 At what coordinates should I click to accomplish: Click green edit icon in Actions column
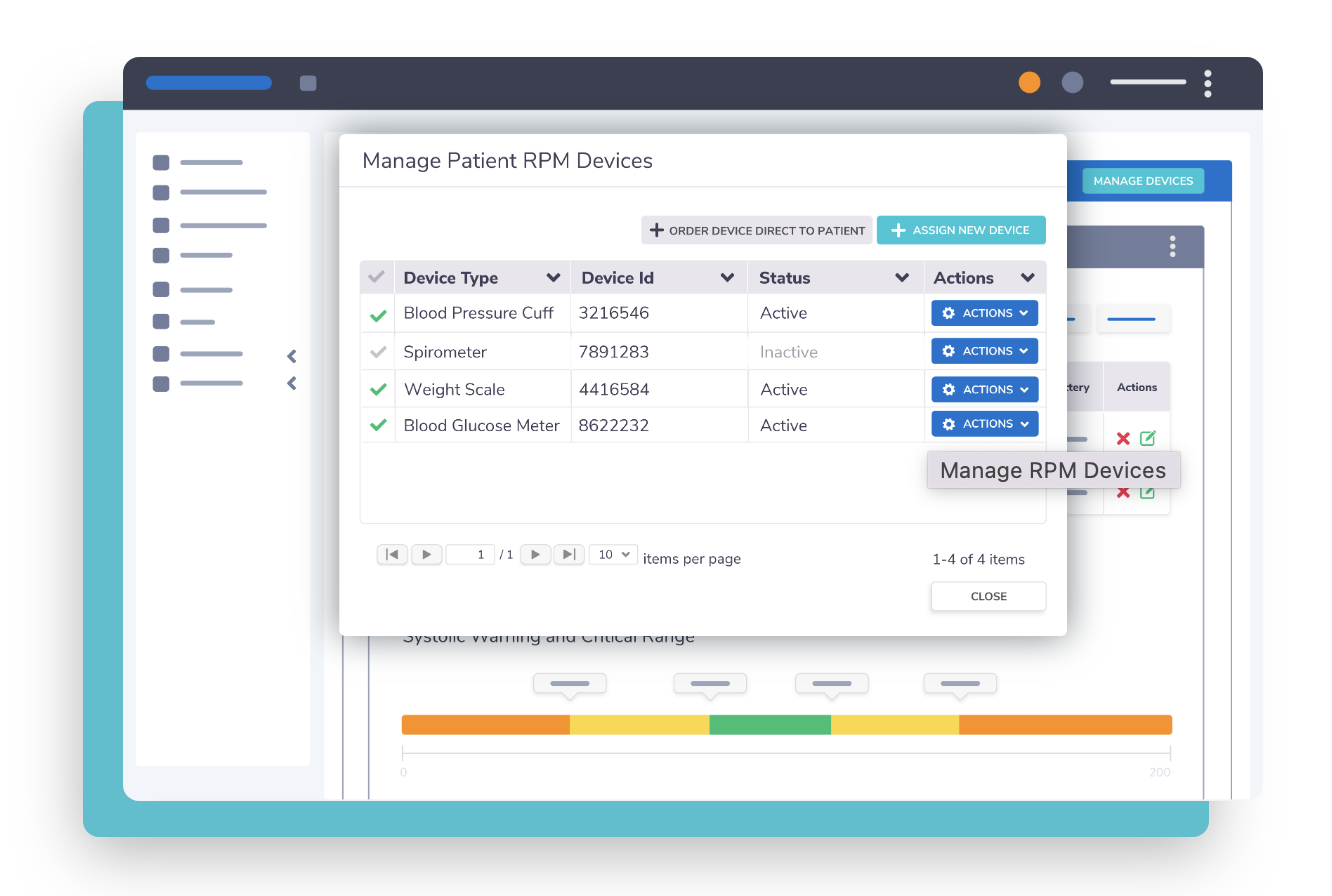pos(1148,438)
